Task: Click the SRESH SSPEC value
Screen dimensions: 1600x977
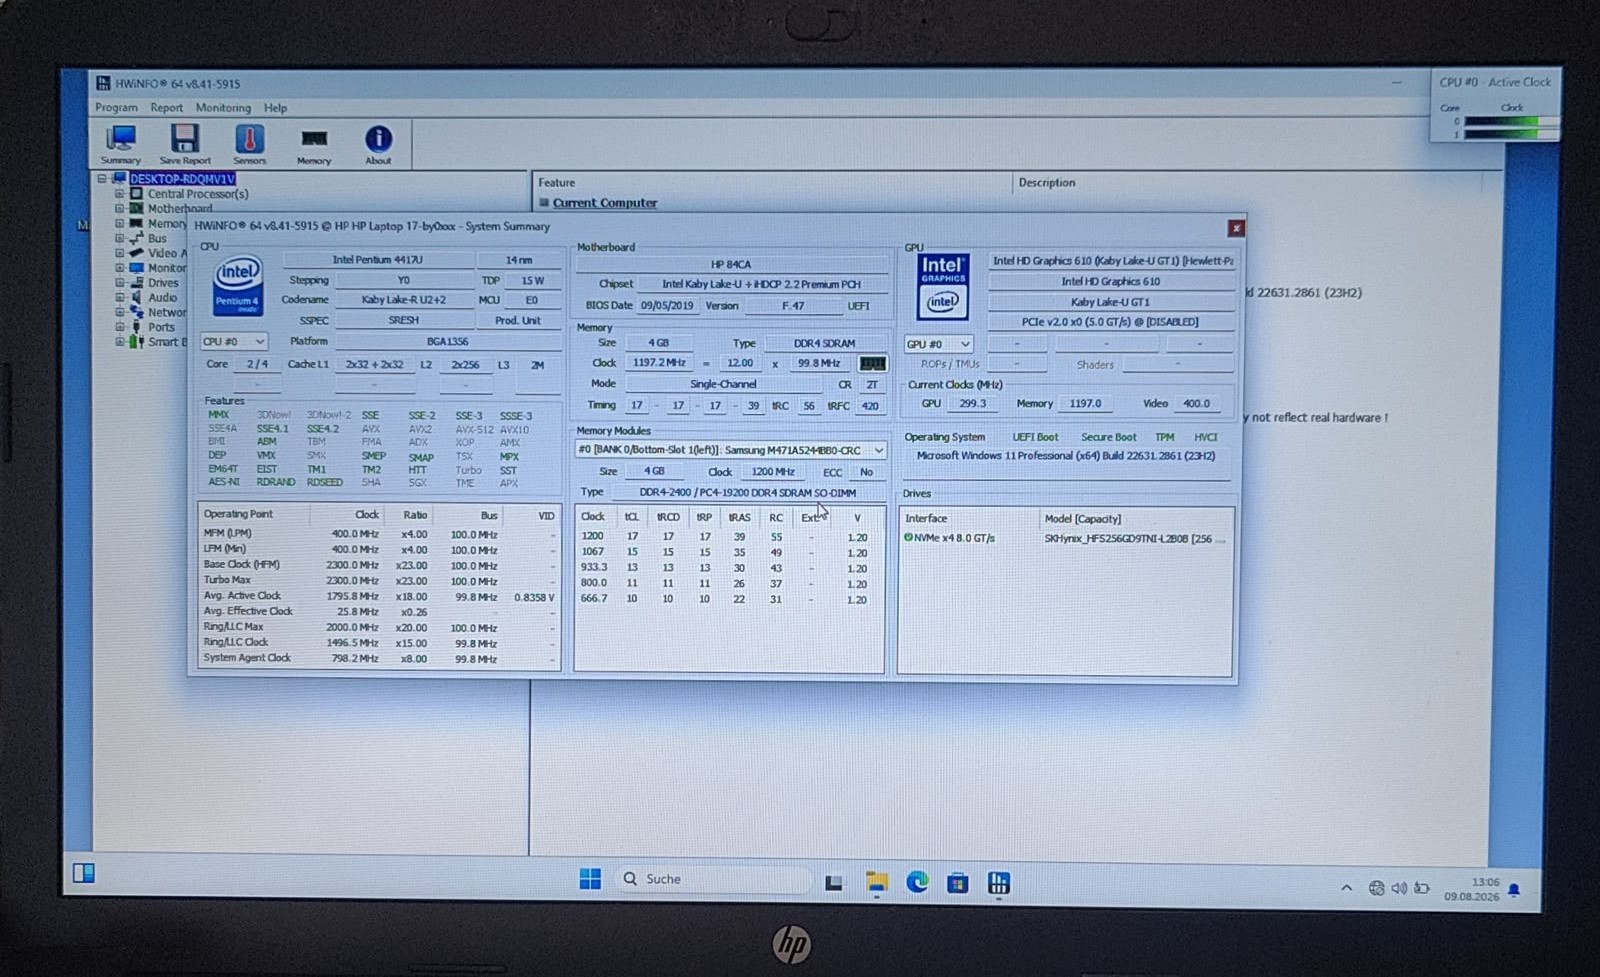Action: [403, 321]
